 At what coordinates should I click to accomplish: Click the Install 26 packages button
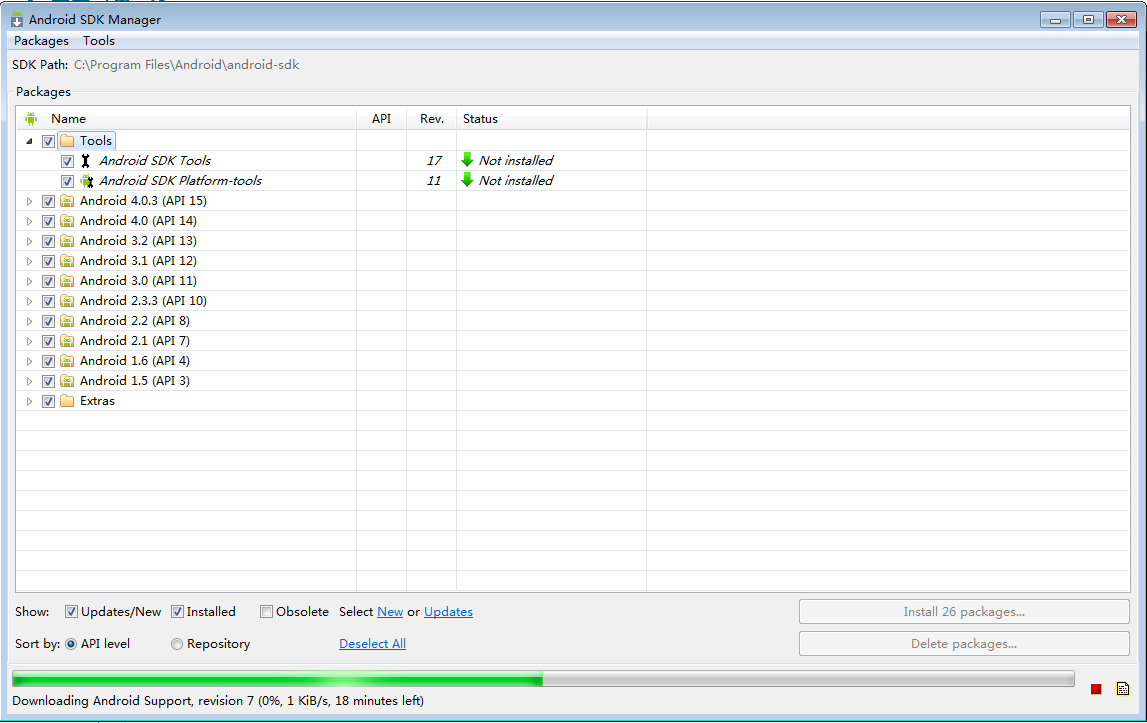(x=964, y=612)
